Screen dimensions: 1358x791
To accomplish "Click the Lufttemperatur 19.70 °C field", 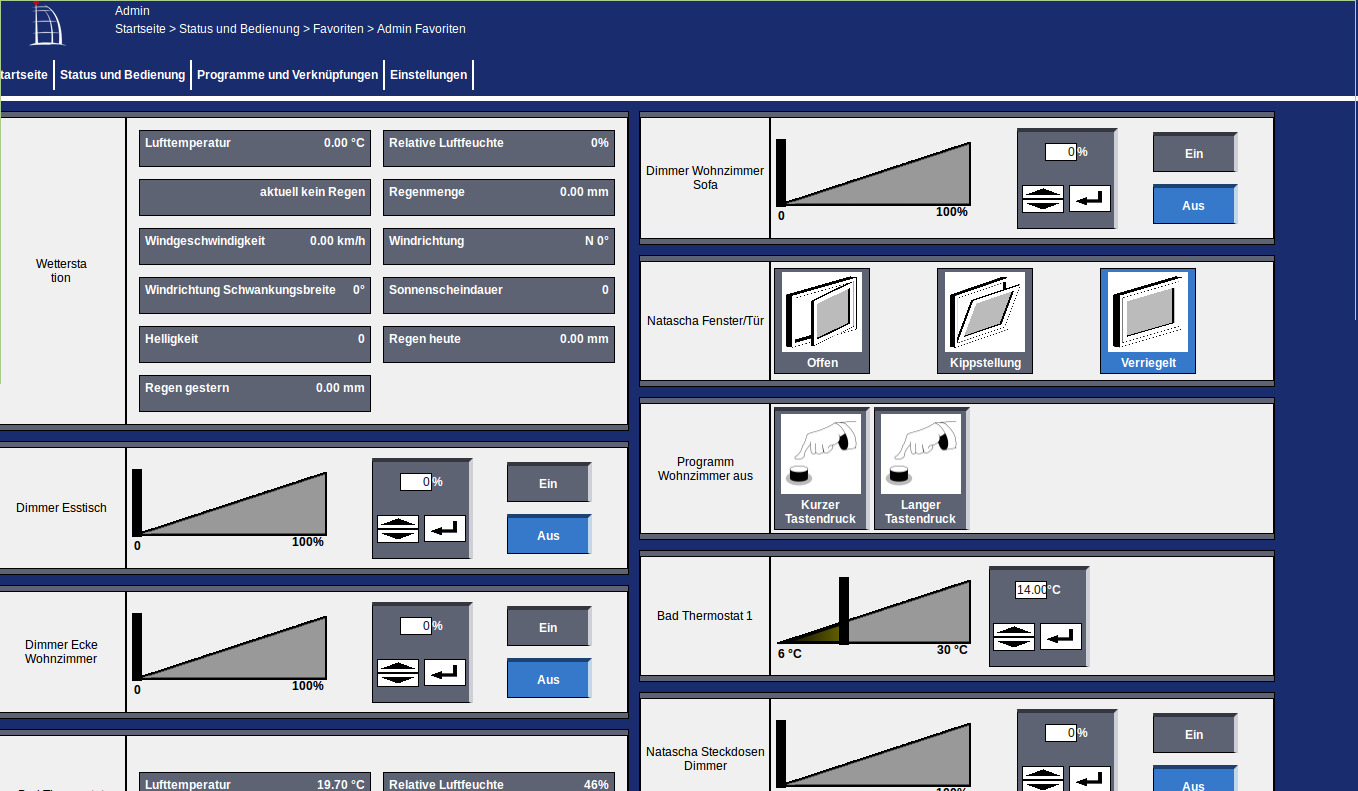I will (x=255, y=782).
